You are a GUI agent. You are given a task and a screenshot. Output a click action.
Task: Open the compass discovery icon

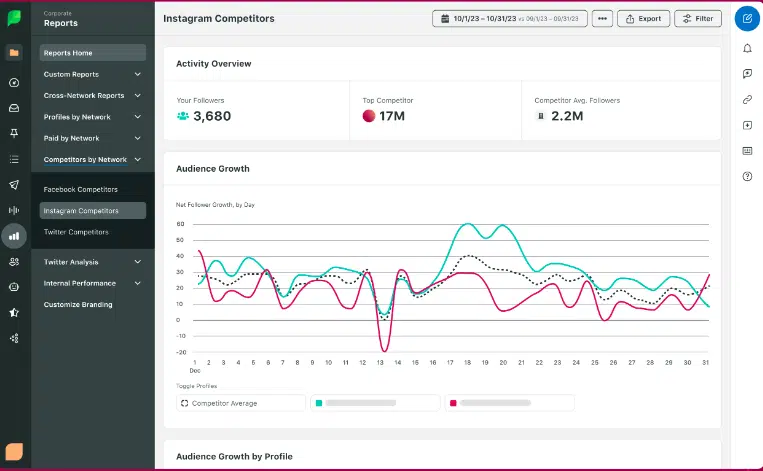(14, 83)
